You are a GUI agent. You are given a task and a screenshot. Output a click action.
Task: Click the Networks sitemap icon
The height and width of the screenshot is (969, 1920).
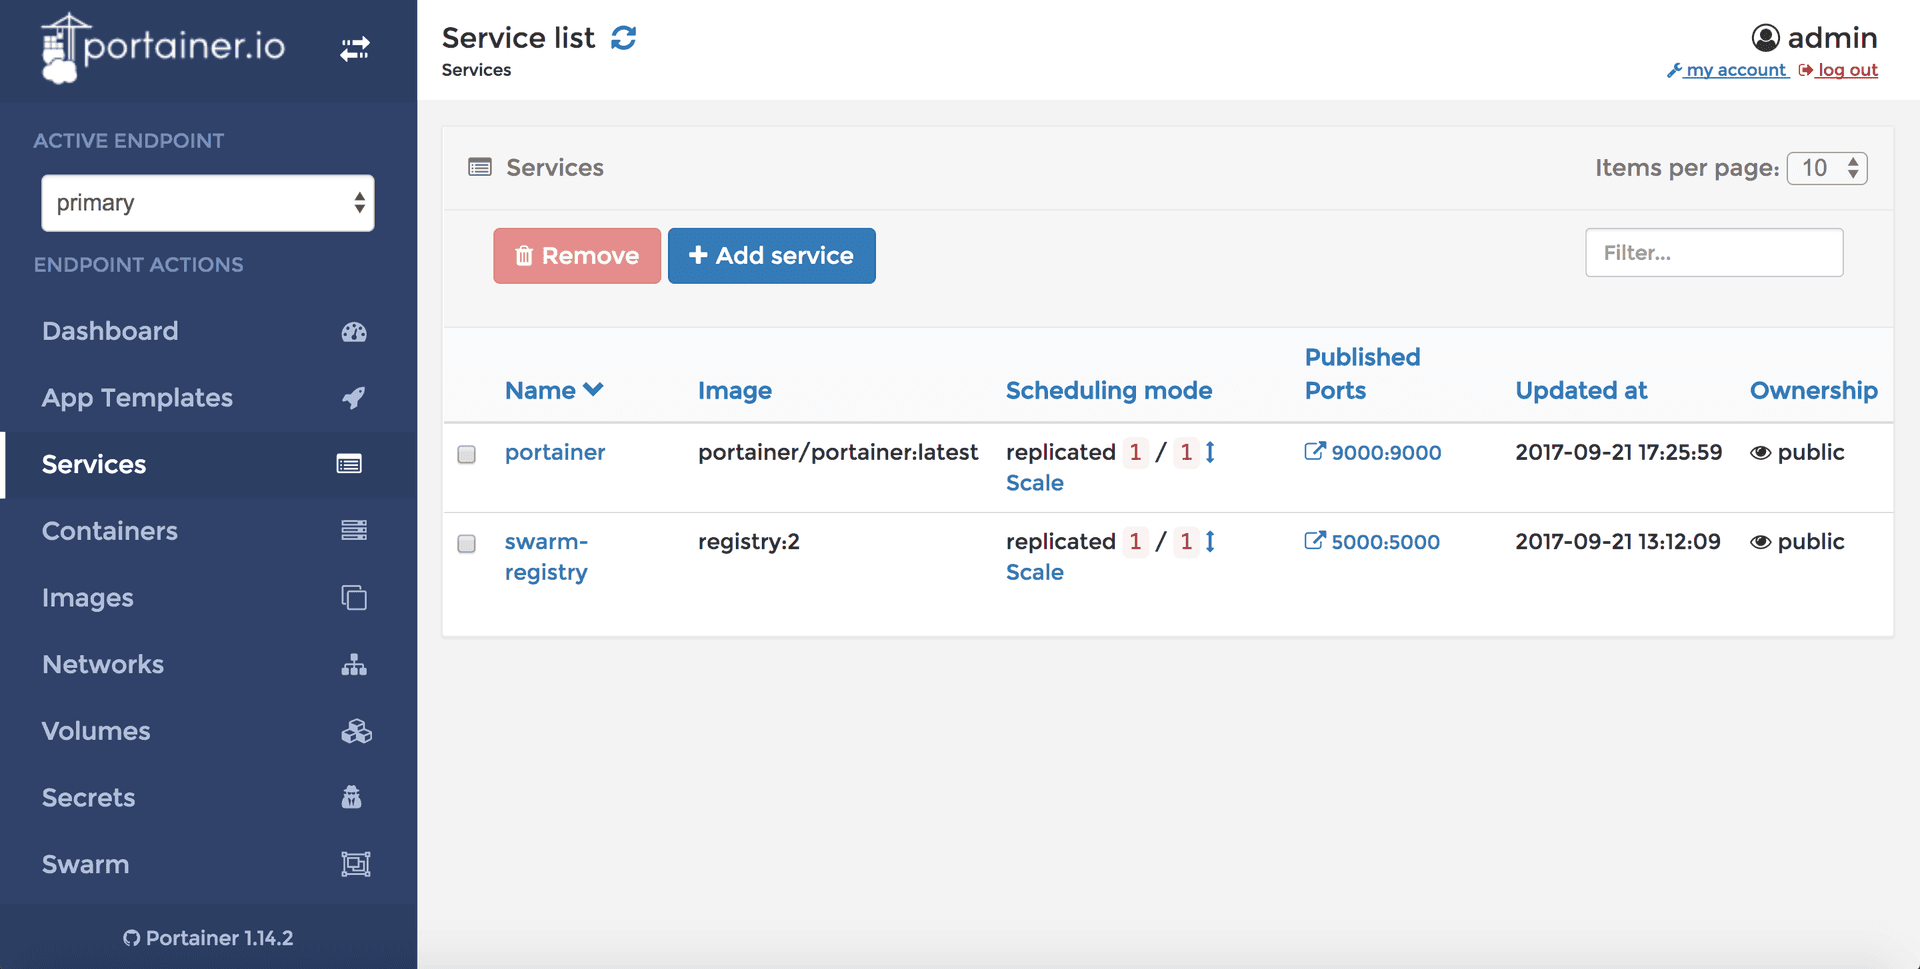click(354, 665)
